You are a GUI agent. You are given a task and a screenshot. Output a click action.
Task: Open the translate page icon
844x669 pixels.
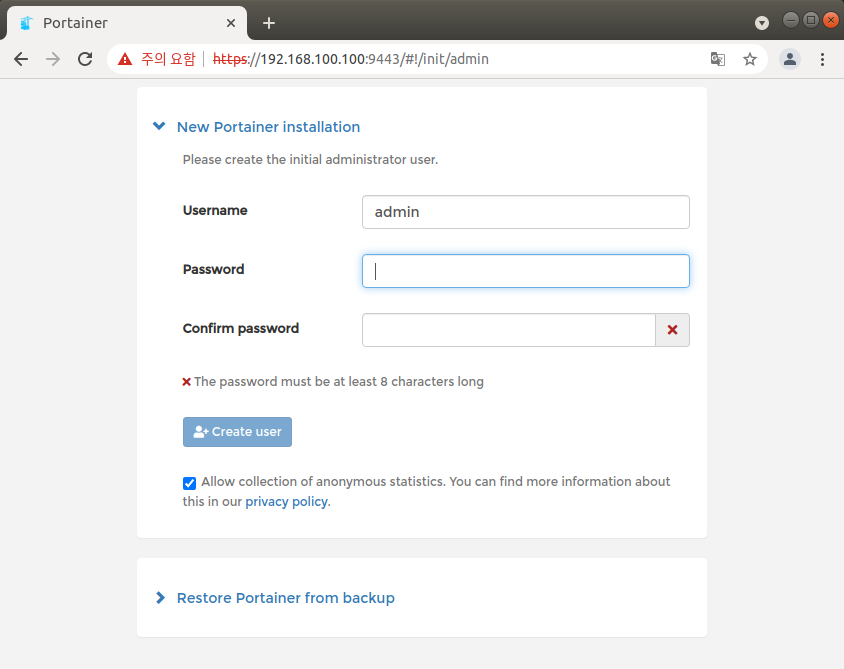pyautogui.click(x=718, y=59)
